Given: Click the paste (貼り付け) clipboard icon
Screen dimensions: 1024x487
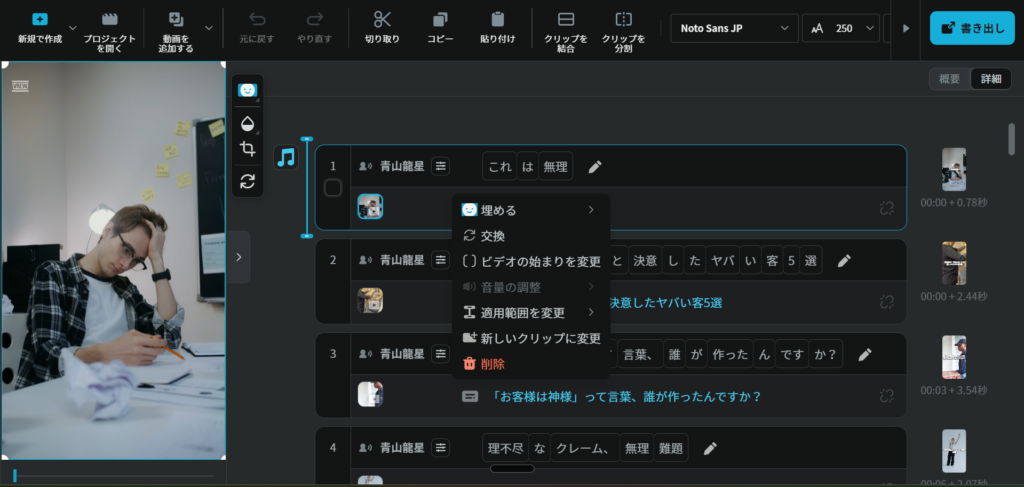Looking at the screenshot, I should tap(497, 20).
